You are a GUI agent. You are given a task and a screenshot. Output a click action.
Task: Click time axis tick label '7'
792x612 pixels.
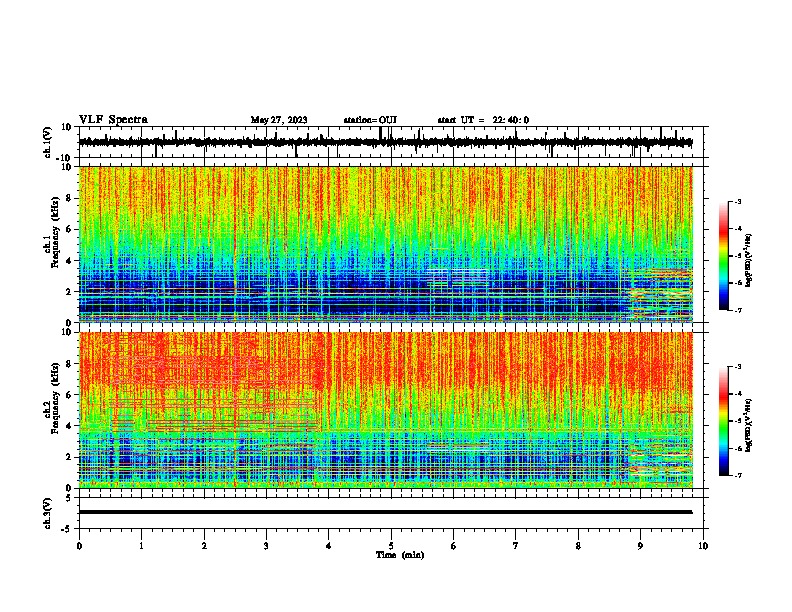tap(516, 546)
